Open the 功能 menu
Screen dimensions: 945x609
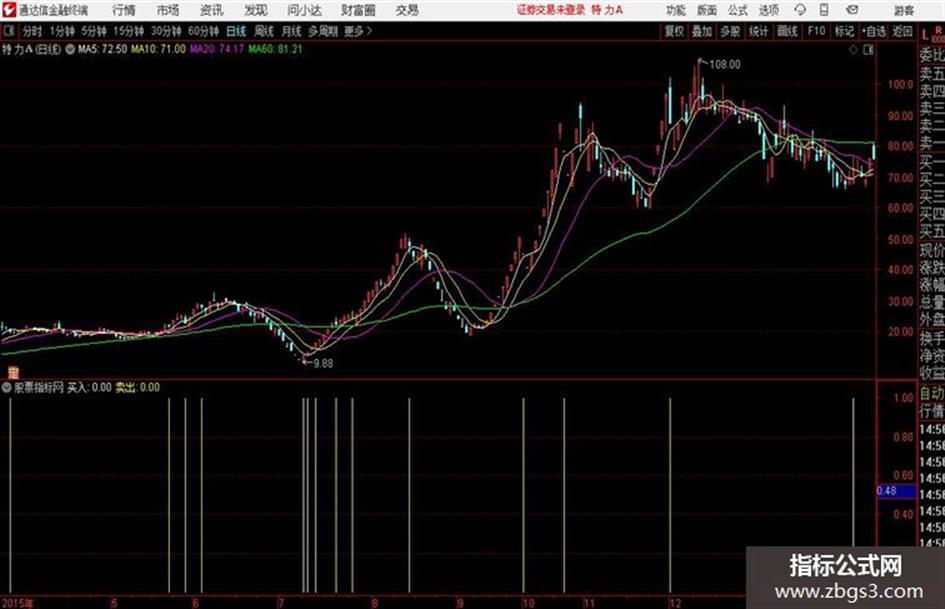coord(676,10)
